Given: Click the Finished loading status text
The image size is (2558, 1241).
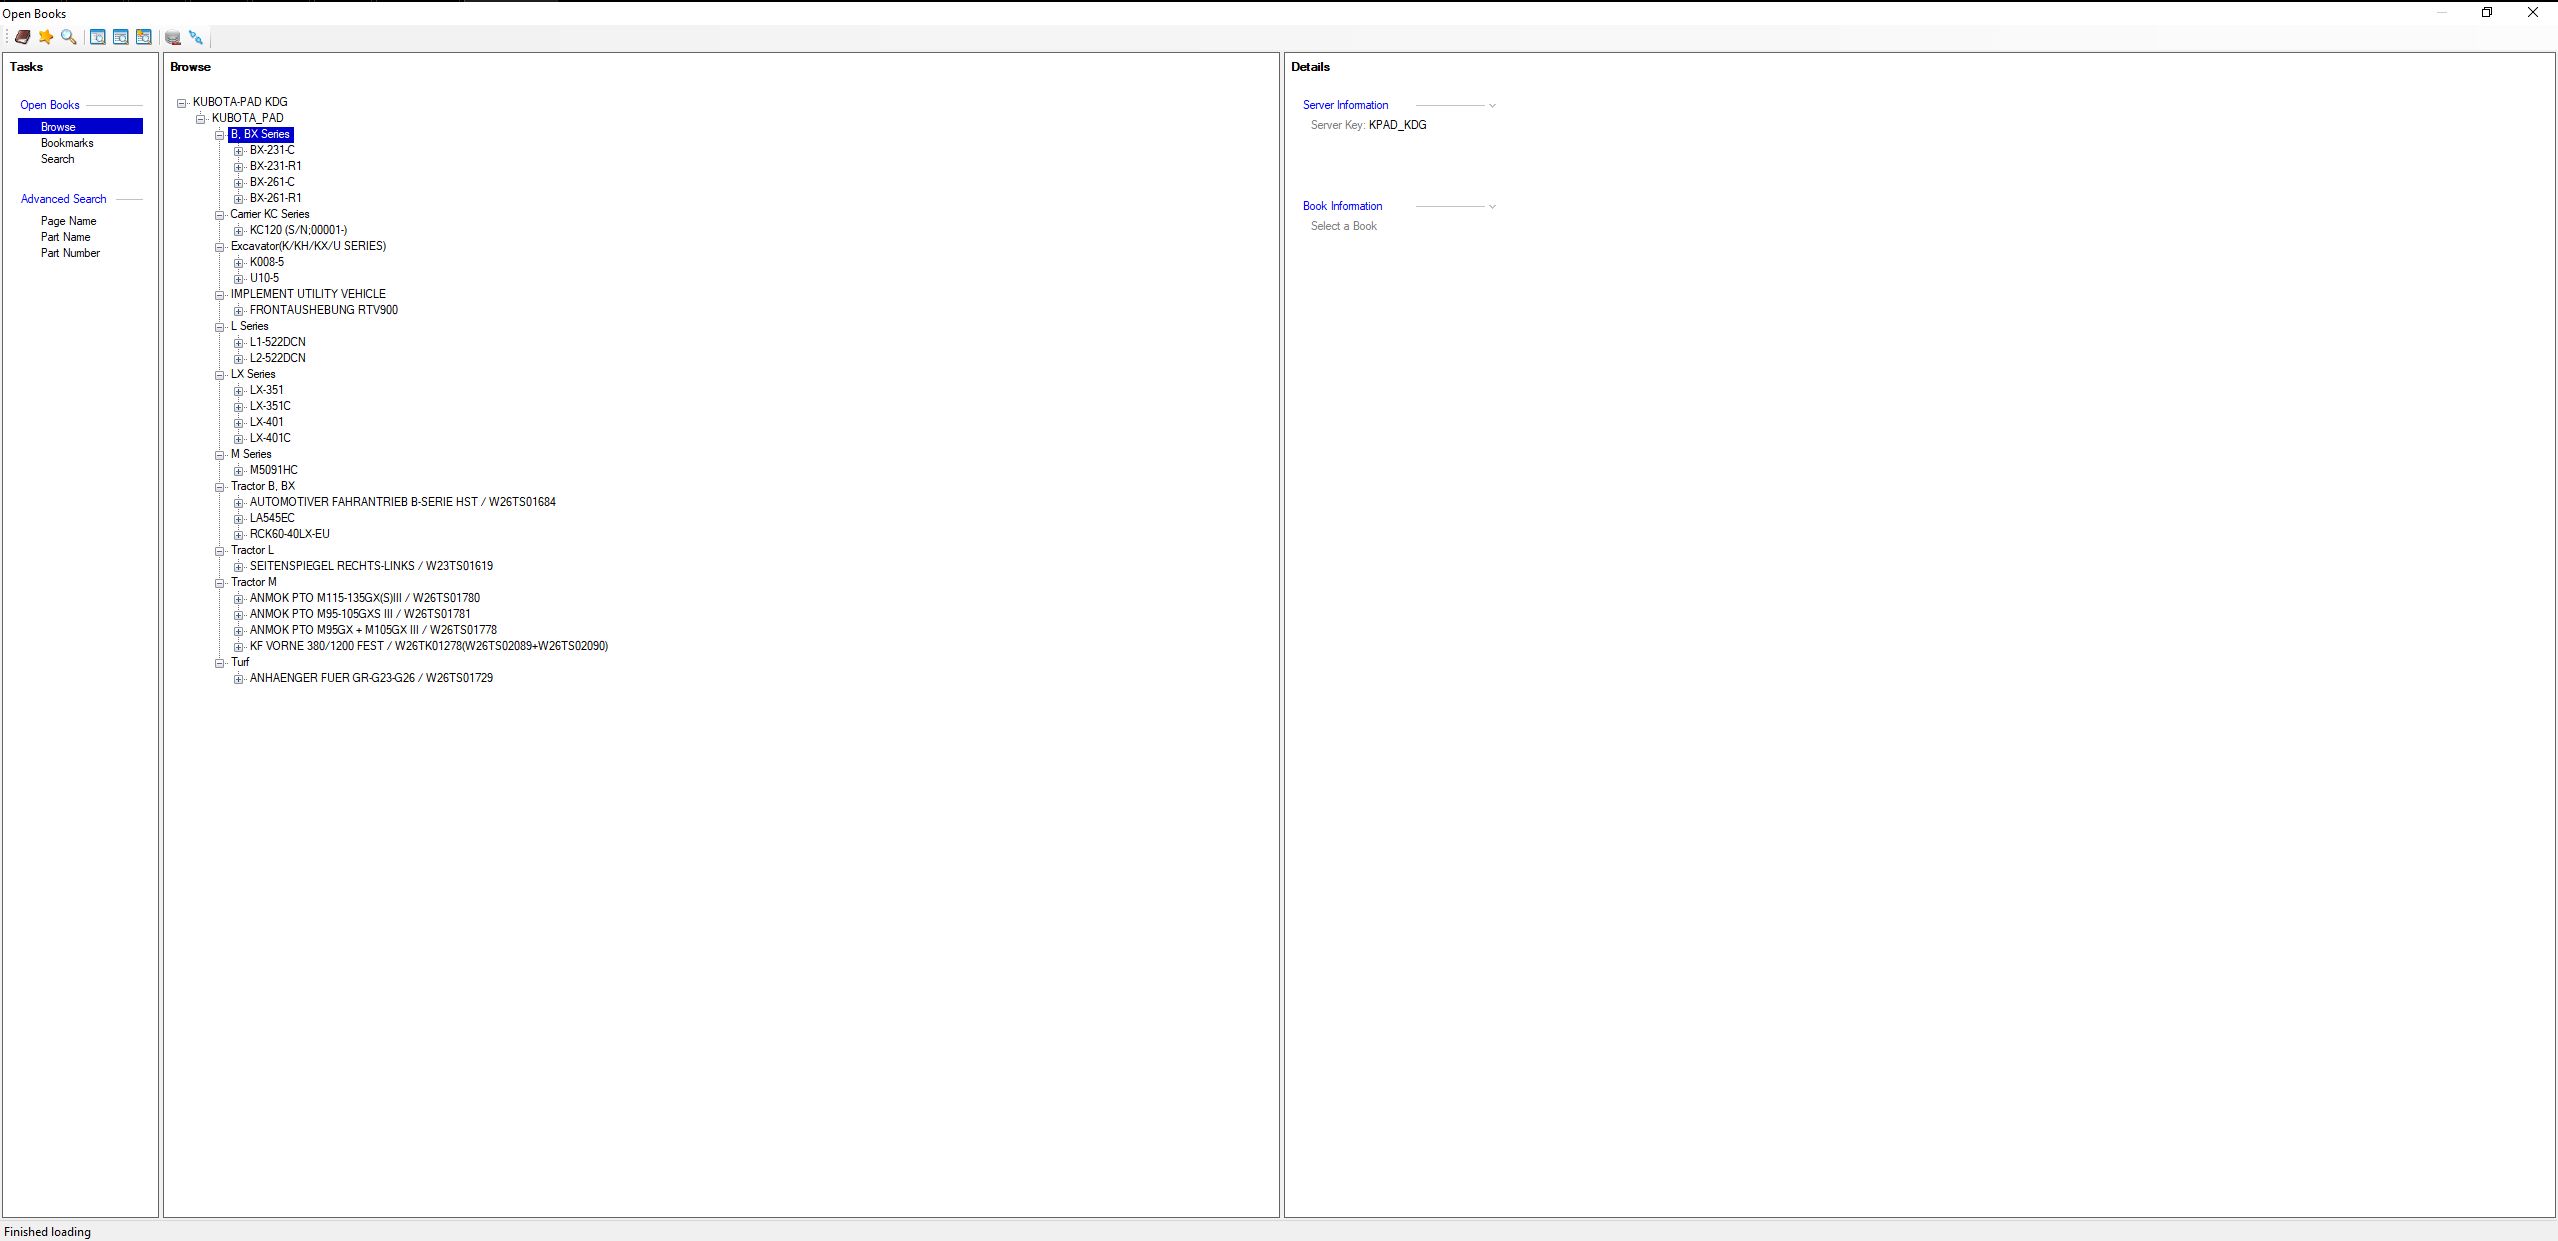Looking at the screenshot, I should pyautogui.click(x=47, y=1232).
